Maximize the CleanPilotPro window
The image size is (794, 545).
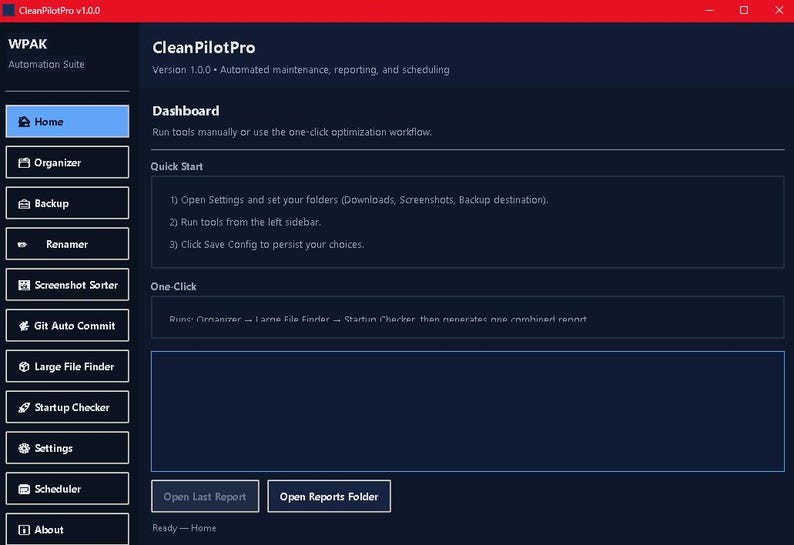pyautogui.click(x=744, y=10)
